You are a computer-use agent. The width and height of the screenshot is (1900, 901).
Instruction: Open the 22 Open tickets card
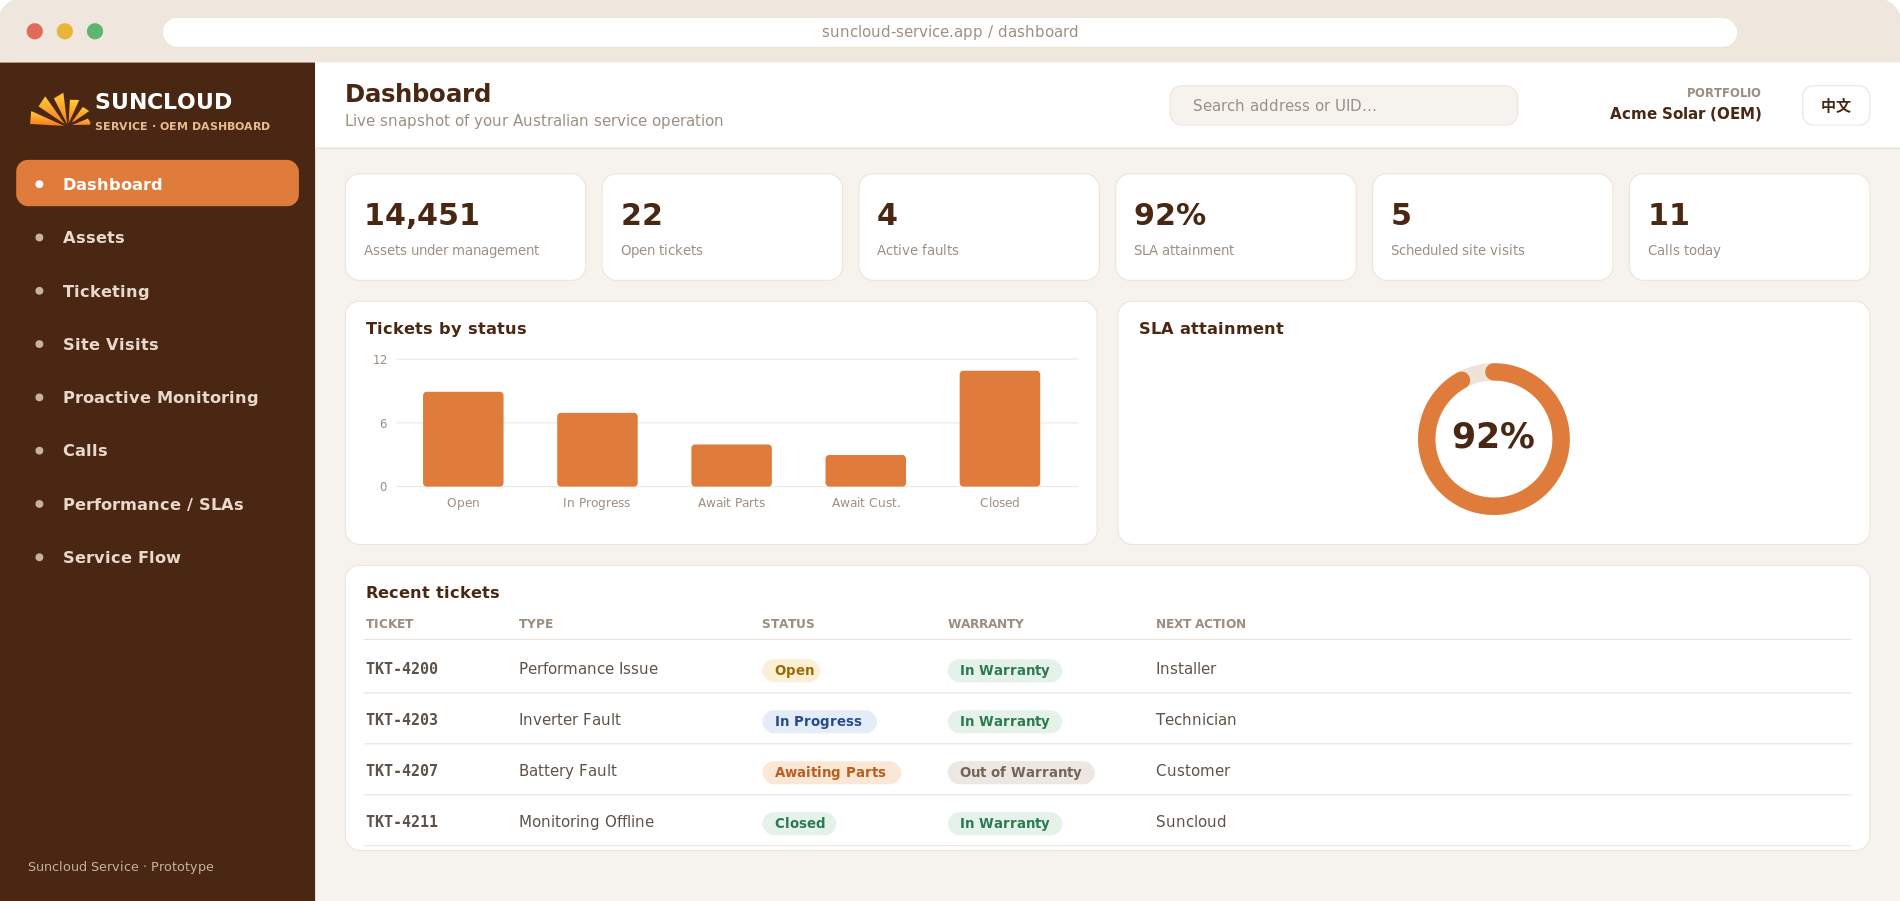coord(722,227)
